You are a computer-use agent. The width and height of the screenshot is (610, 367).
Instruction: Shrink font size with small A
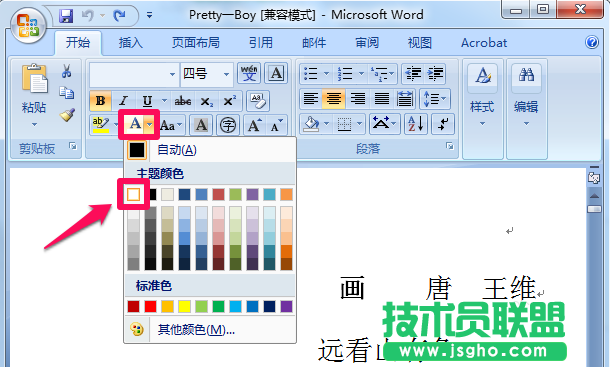277,125
